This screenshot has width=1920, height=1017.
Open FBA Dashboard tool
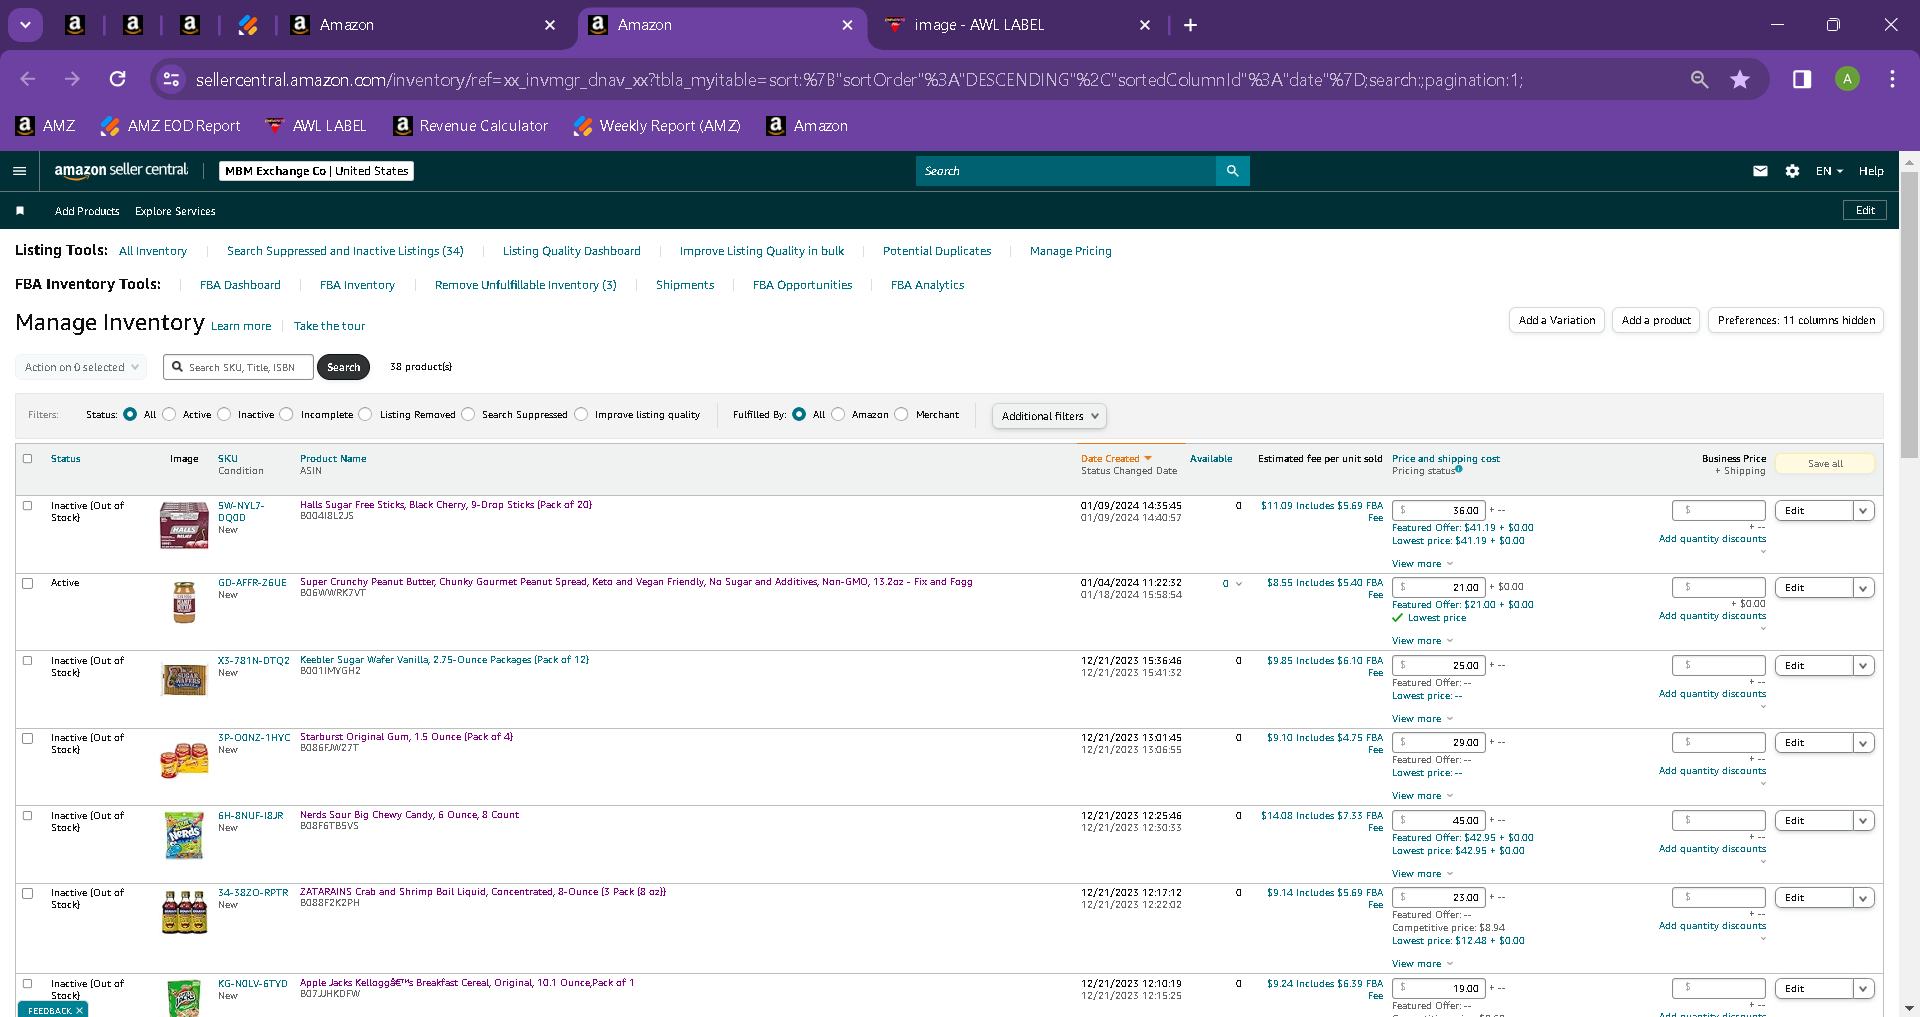[240, 285]
